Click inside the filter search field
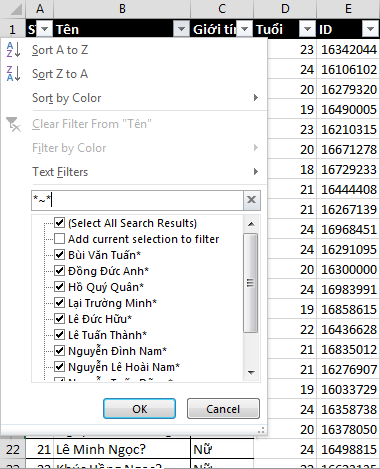This screenshot has height=469, width=380. (x=137, y=200)
